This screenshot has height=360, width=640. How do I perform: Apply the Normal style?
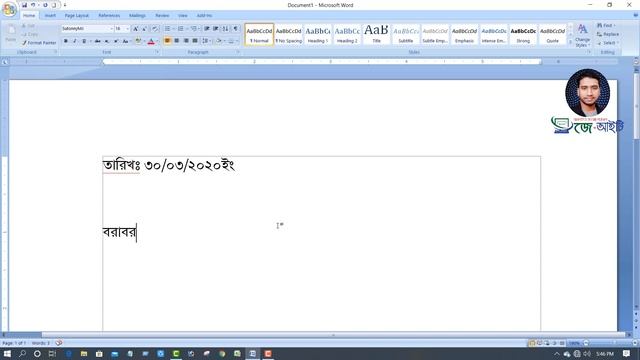(259, 34)
